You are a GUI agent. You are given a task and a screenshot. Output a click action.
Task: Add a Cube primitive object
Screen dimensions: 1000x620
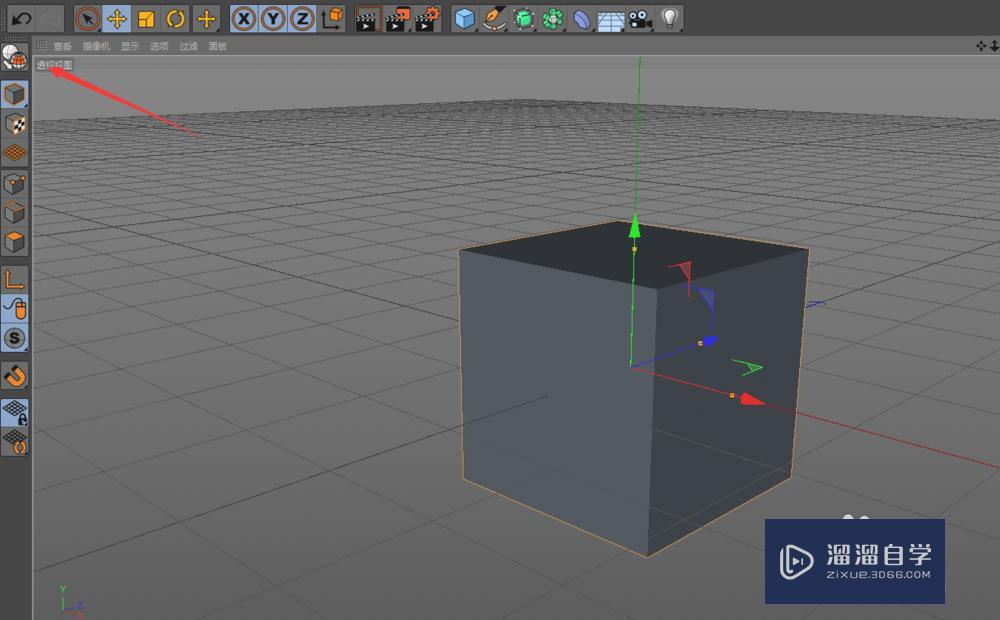pos(465,19)
